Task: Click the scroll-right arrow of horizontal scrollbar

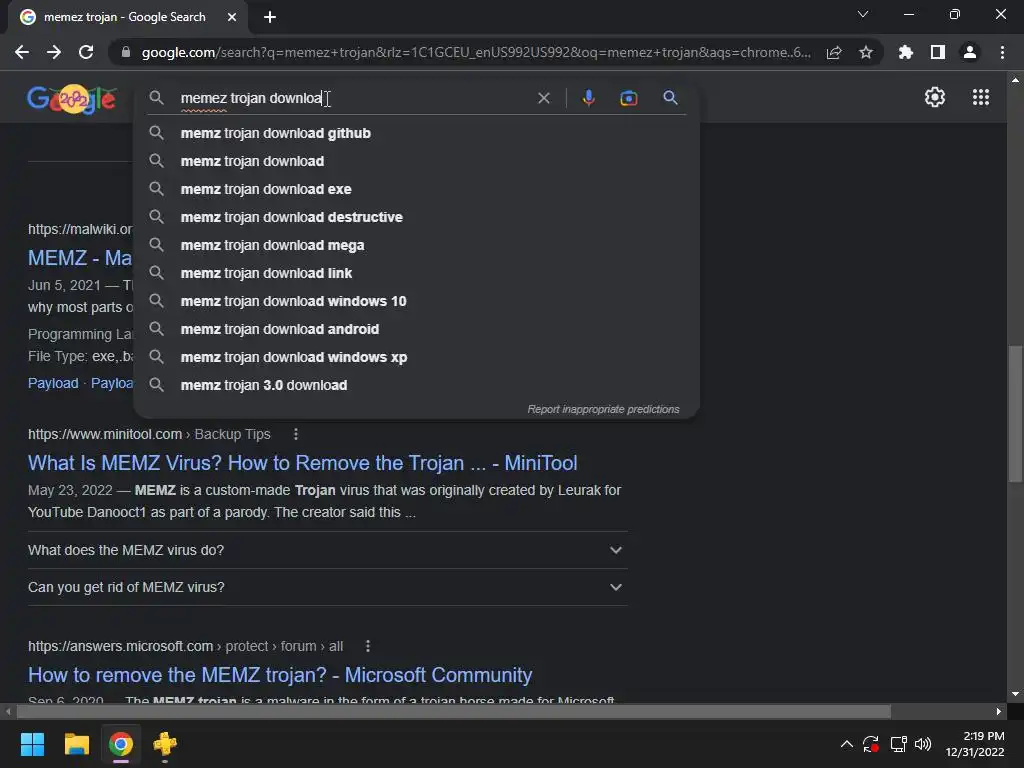Action: [999, 711]
